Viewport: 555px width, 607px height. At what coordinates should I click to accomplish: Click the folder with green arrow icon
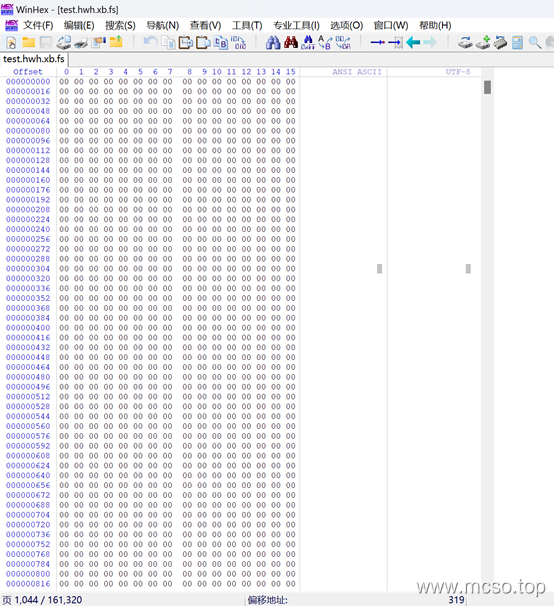pyautogui.click(x=116, y=42)
